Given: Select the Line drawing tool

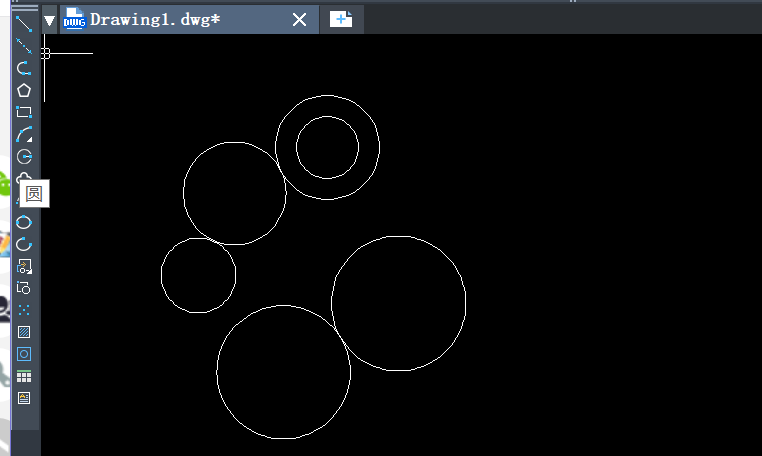Looking at the screenshot, I should click(x=24, y=24).
